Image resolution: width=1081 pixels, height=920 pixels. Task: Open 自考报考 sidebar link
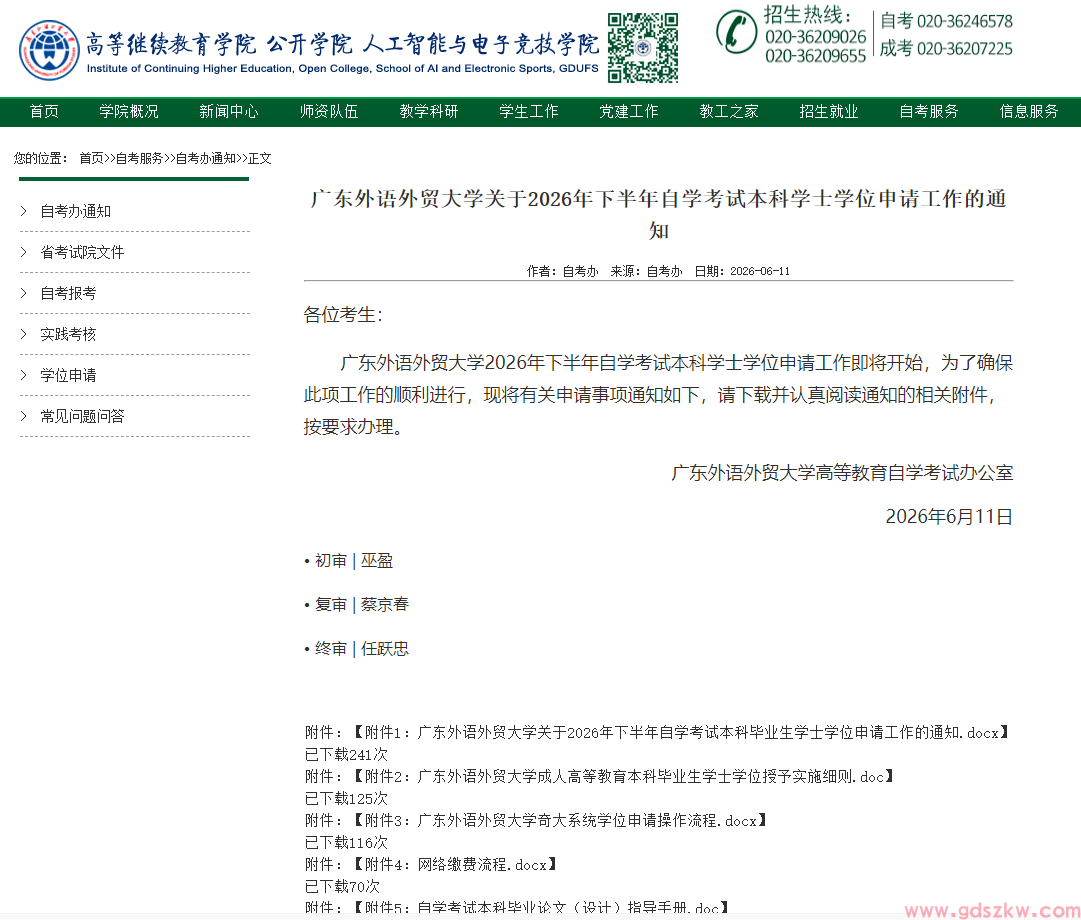coord(68,294)
